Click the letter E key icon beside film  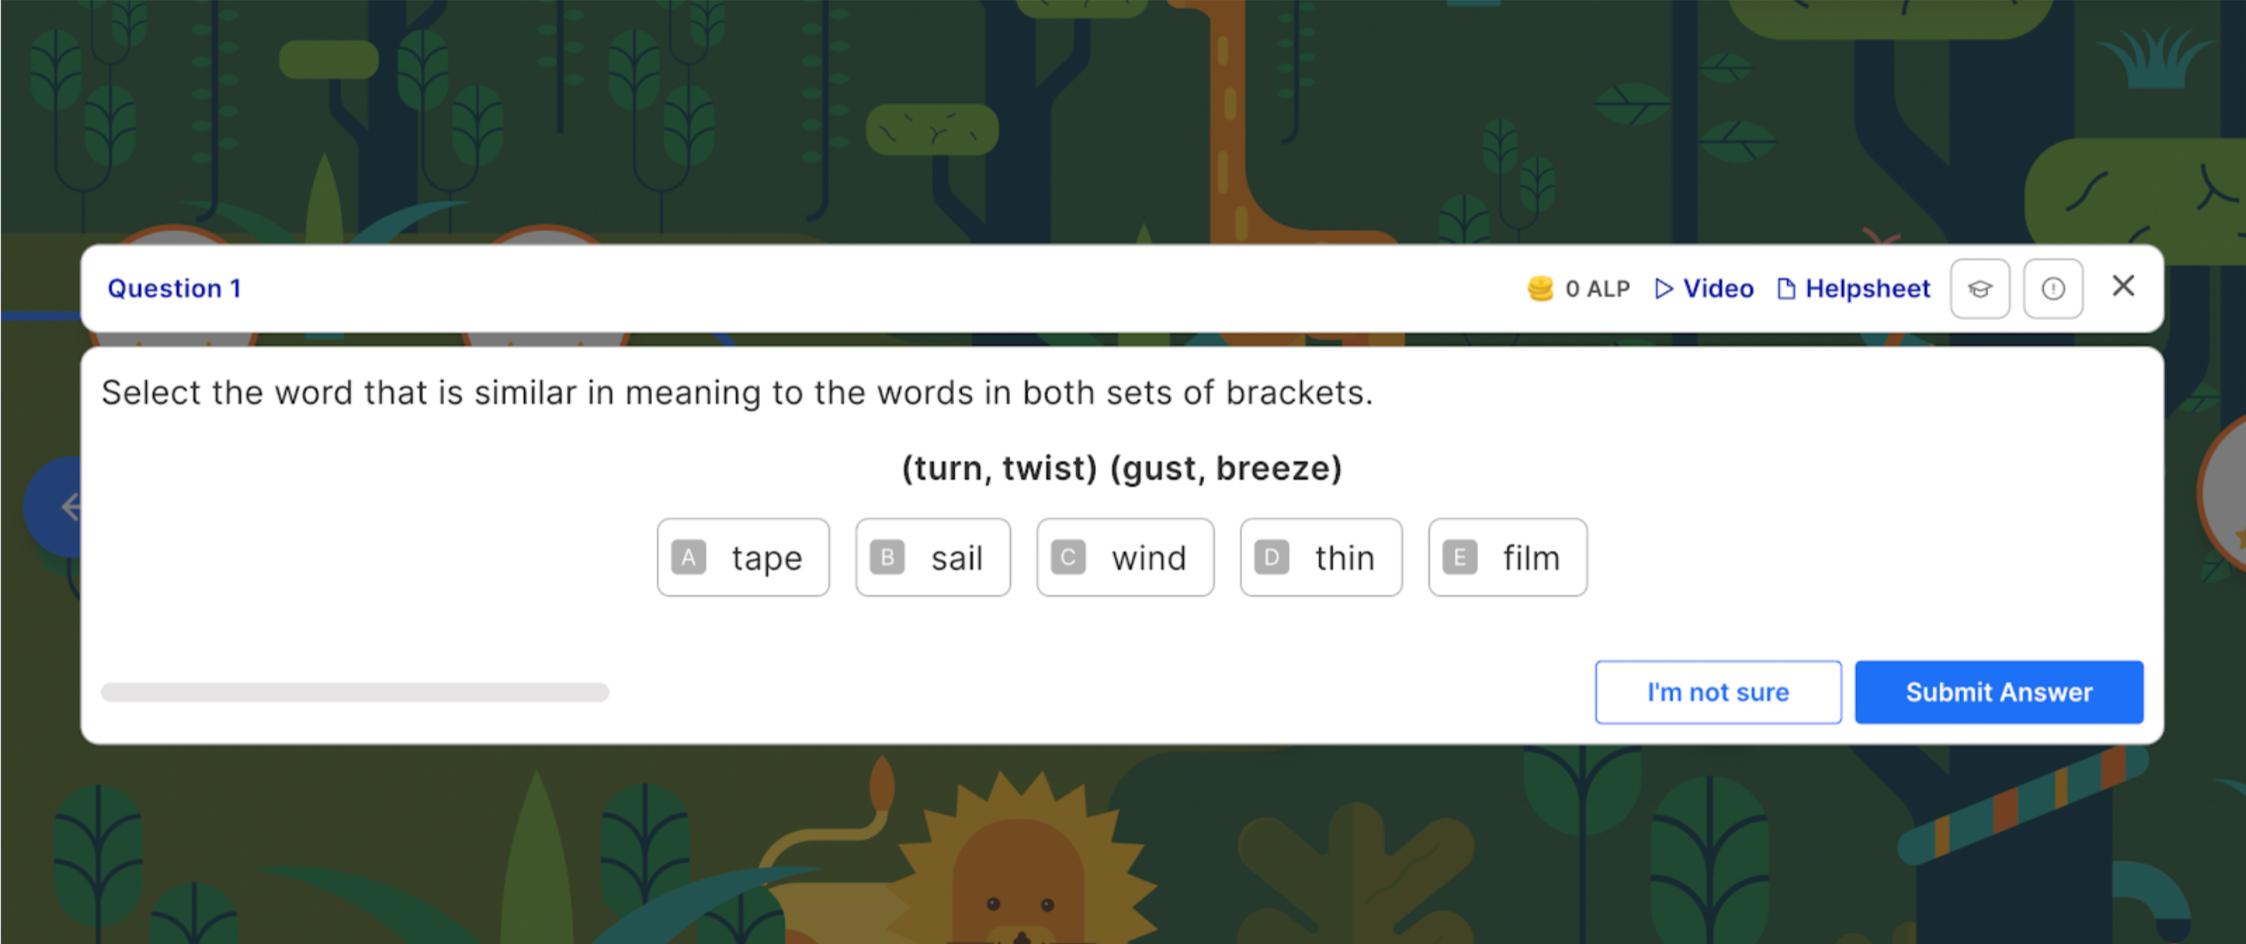[x=1460, y=557]
